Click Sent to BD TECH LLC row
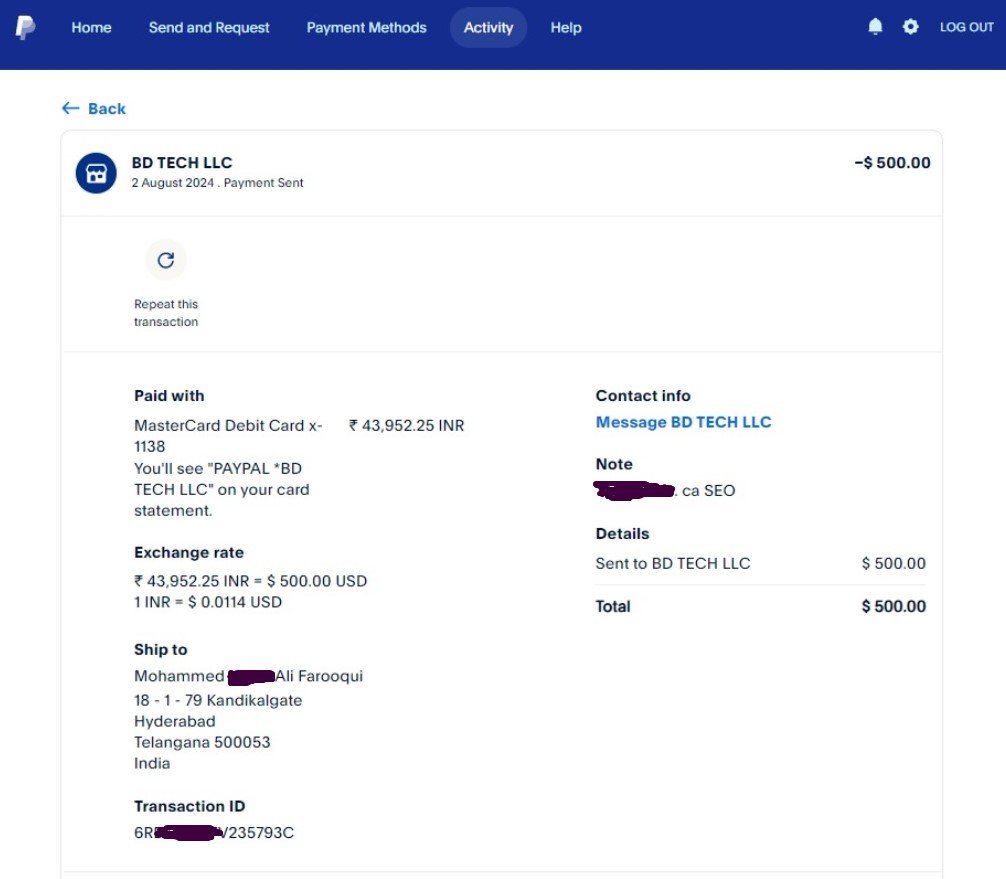Image resolution: width=1006 pixels, height=879 pixels. pyautogui.click(x=761, y=563)
